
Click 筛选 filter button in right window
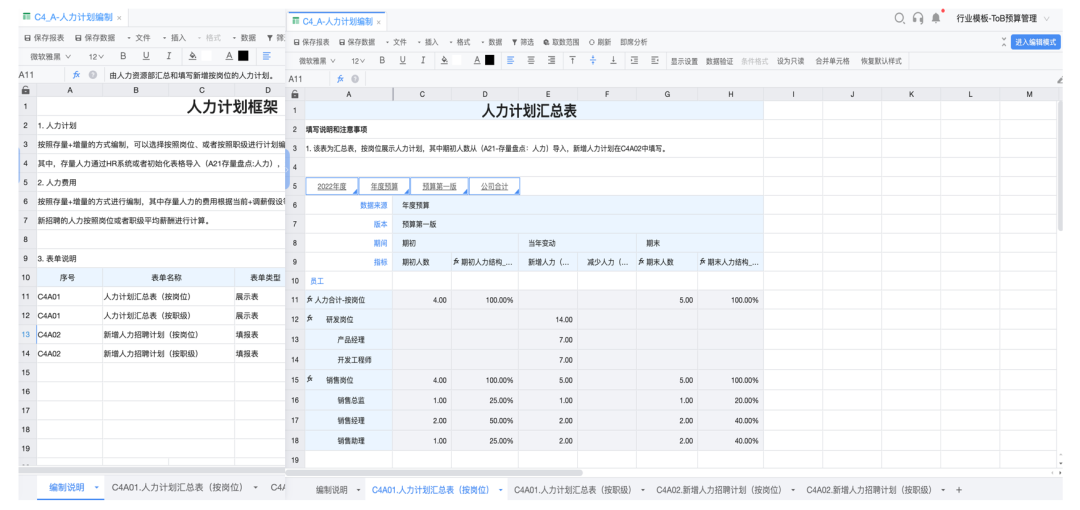(523, 42)
